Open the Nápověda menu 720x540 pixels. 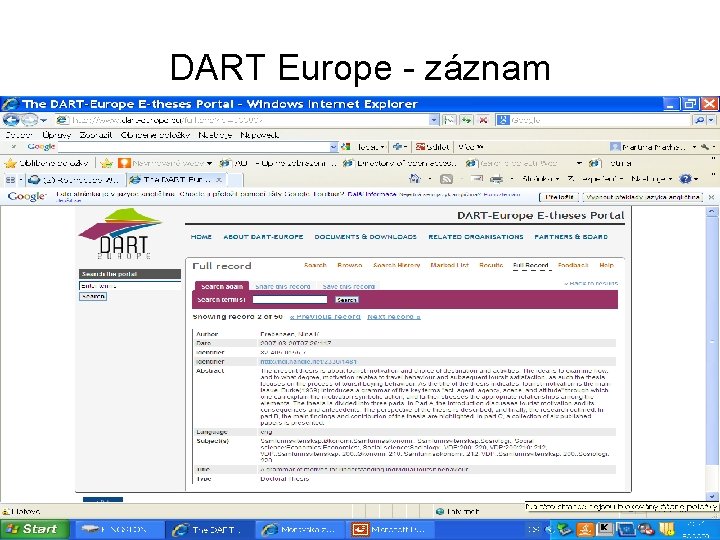coord(259,135)
